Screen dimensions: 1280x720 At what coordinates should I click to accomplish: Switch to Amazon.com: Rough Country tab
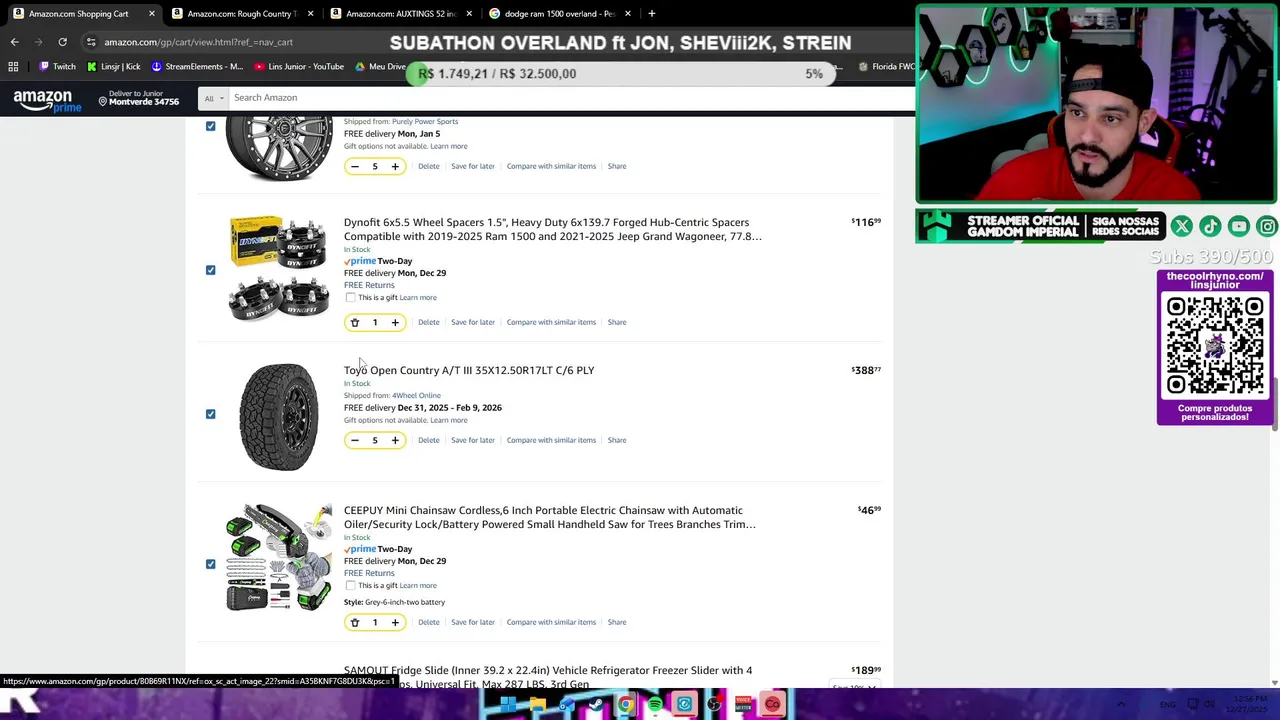click(x=241, y=14)
